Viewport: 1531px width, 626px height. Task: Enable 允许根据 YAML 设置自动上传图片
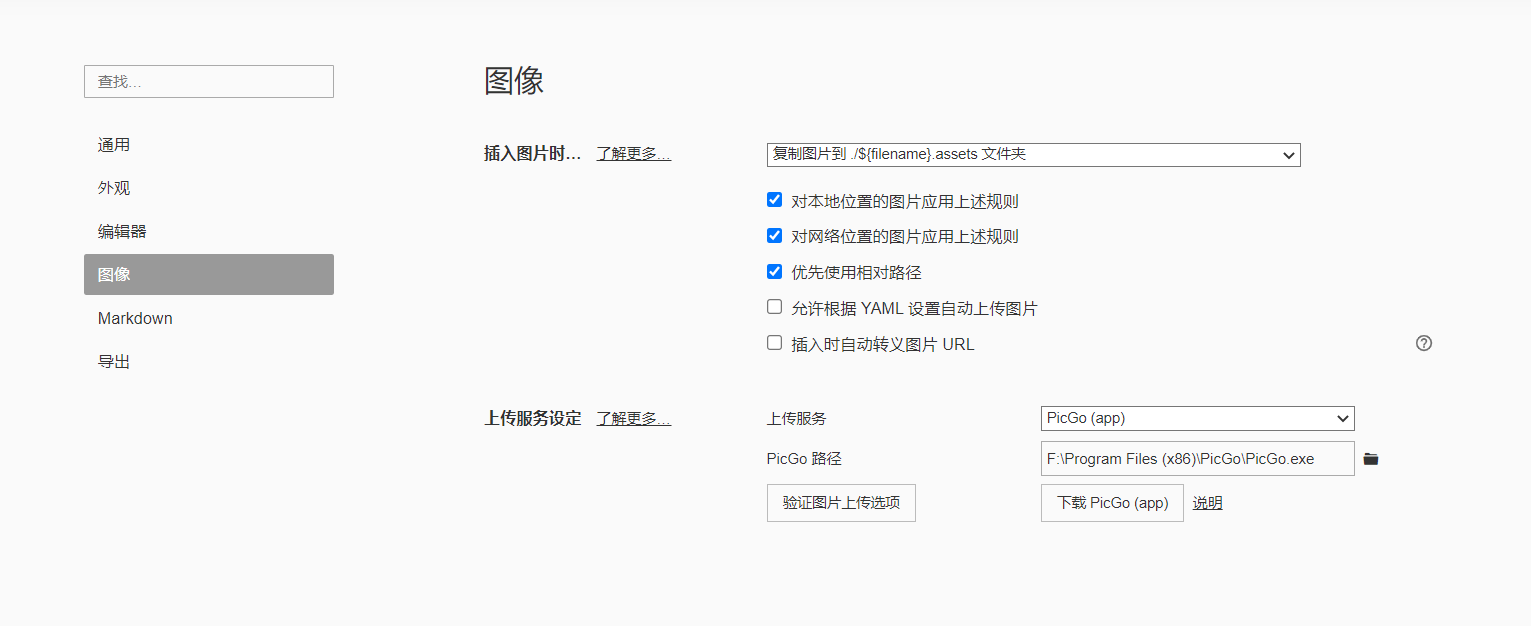coord(774,307)
